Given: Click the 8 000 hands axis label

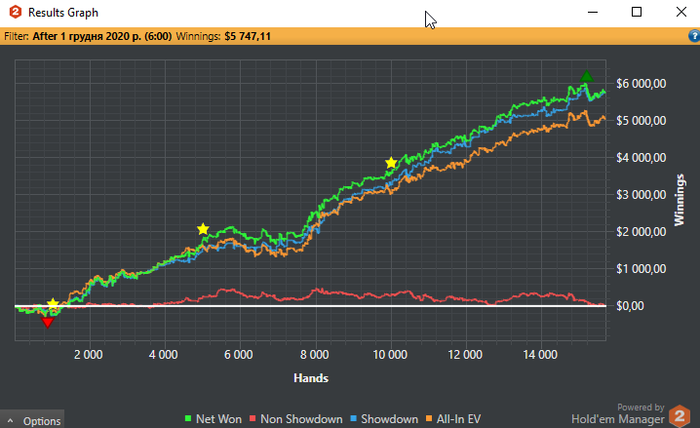Looking at the screenshot, I should click(314, 355).
